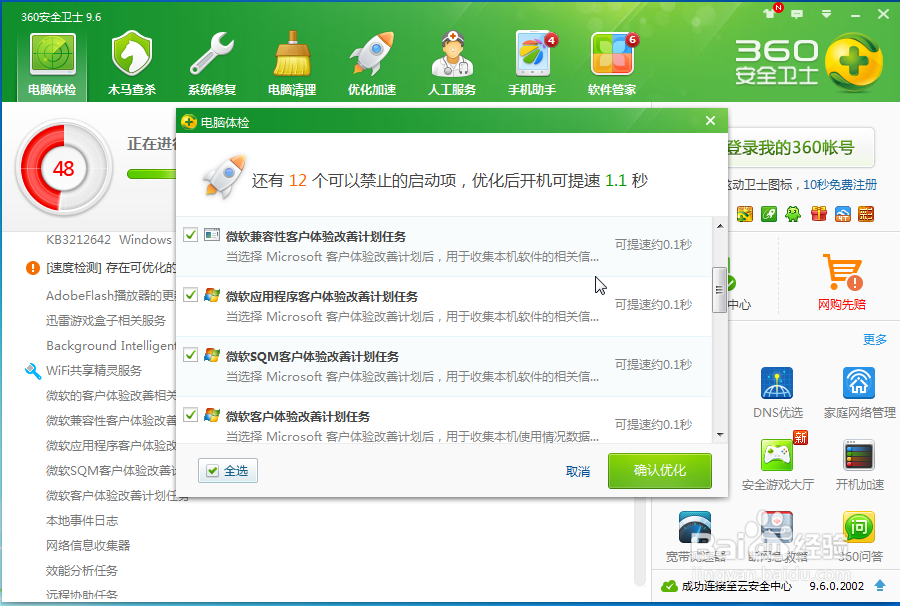900x606 pixels.
Task: Open the main menu dropdown arrow in the title bar
Action: point(827,14)
